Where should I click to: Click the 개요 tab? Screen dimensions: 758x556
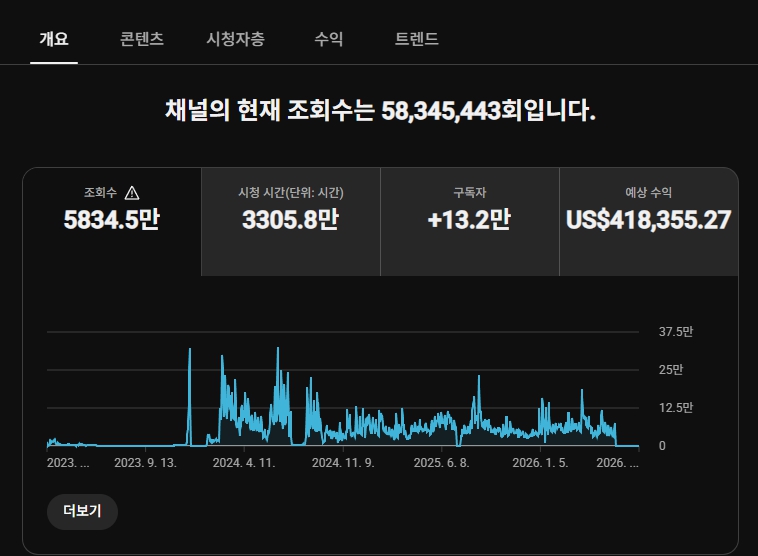pyautogui.click(x=54, y=39)
